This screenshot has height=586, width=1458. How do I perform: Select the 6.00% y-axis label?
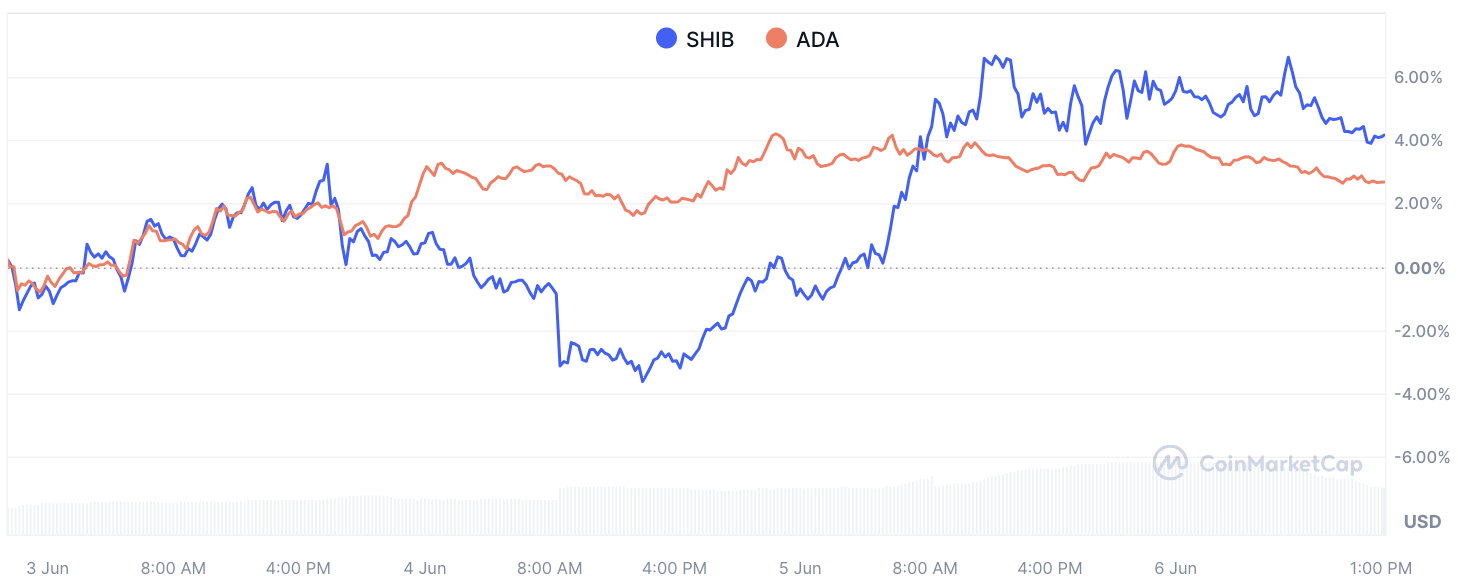point(1418,78)
